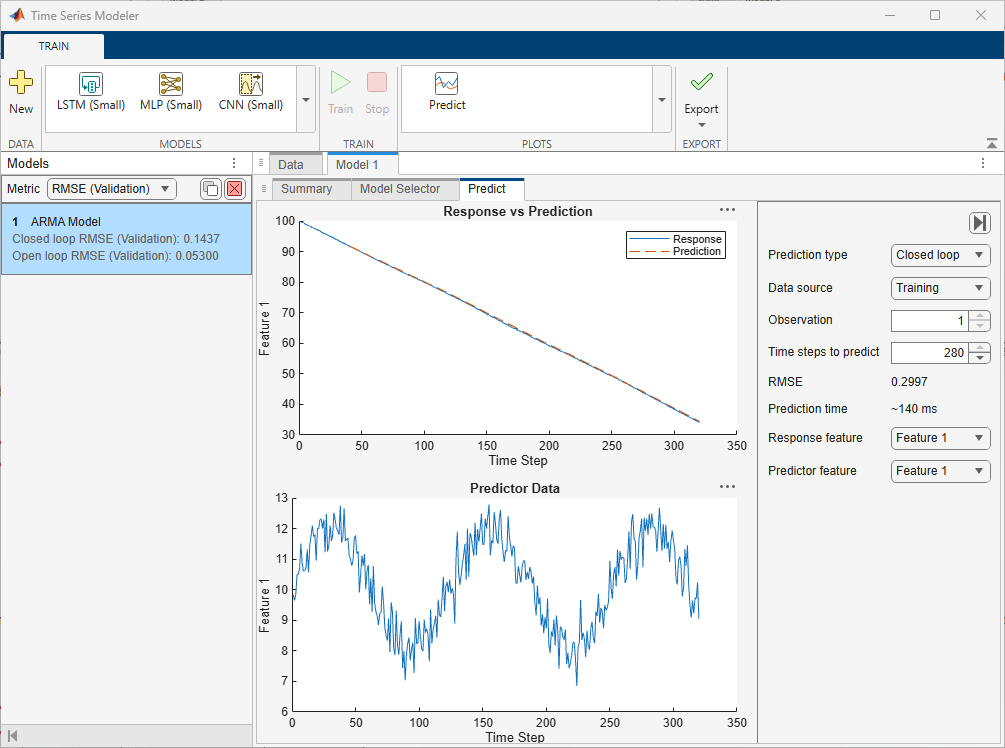
Task: Collapse the prediction options side panel
Action: click(979, 223)
